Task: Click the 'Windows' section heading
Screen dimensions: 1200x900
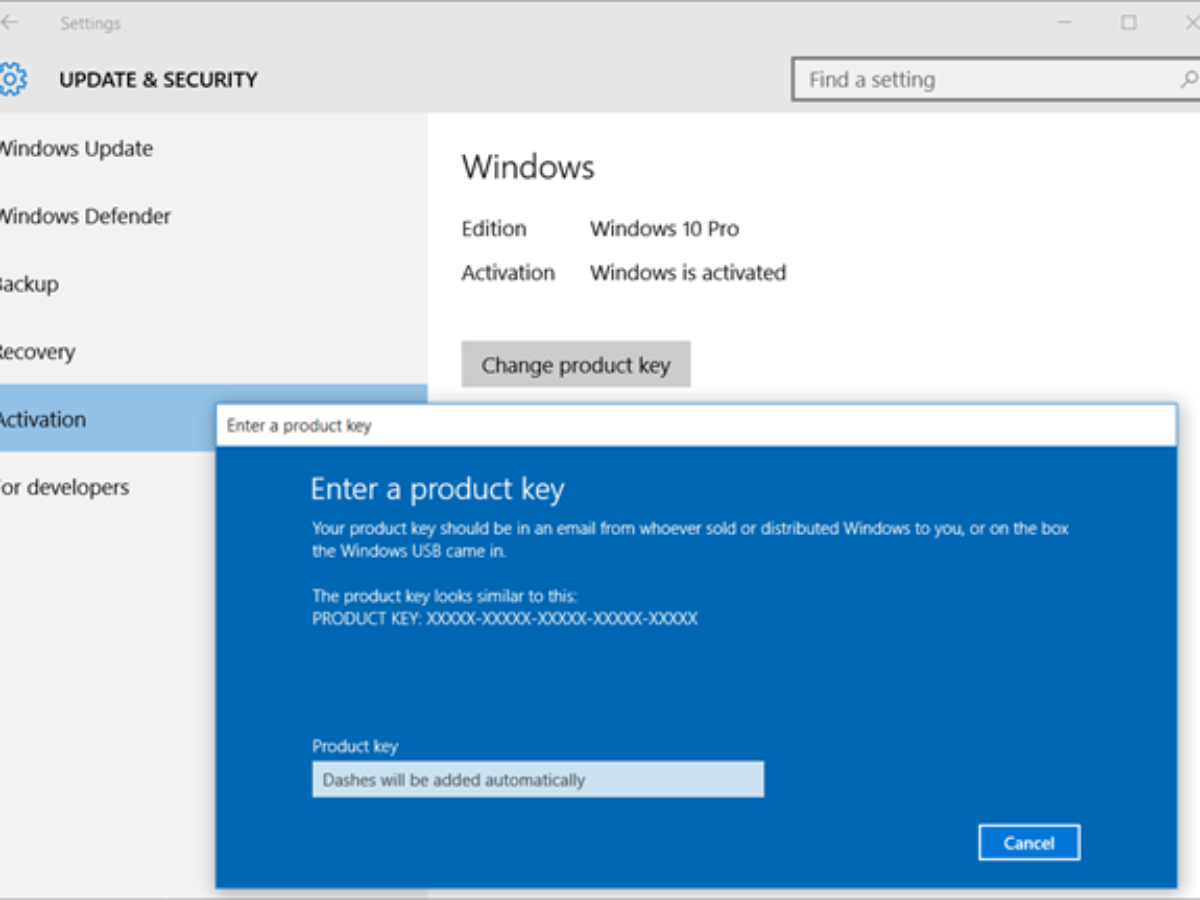Action: 528,166
